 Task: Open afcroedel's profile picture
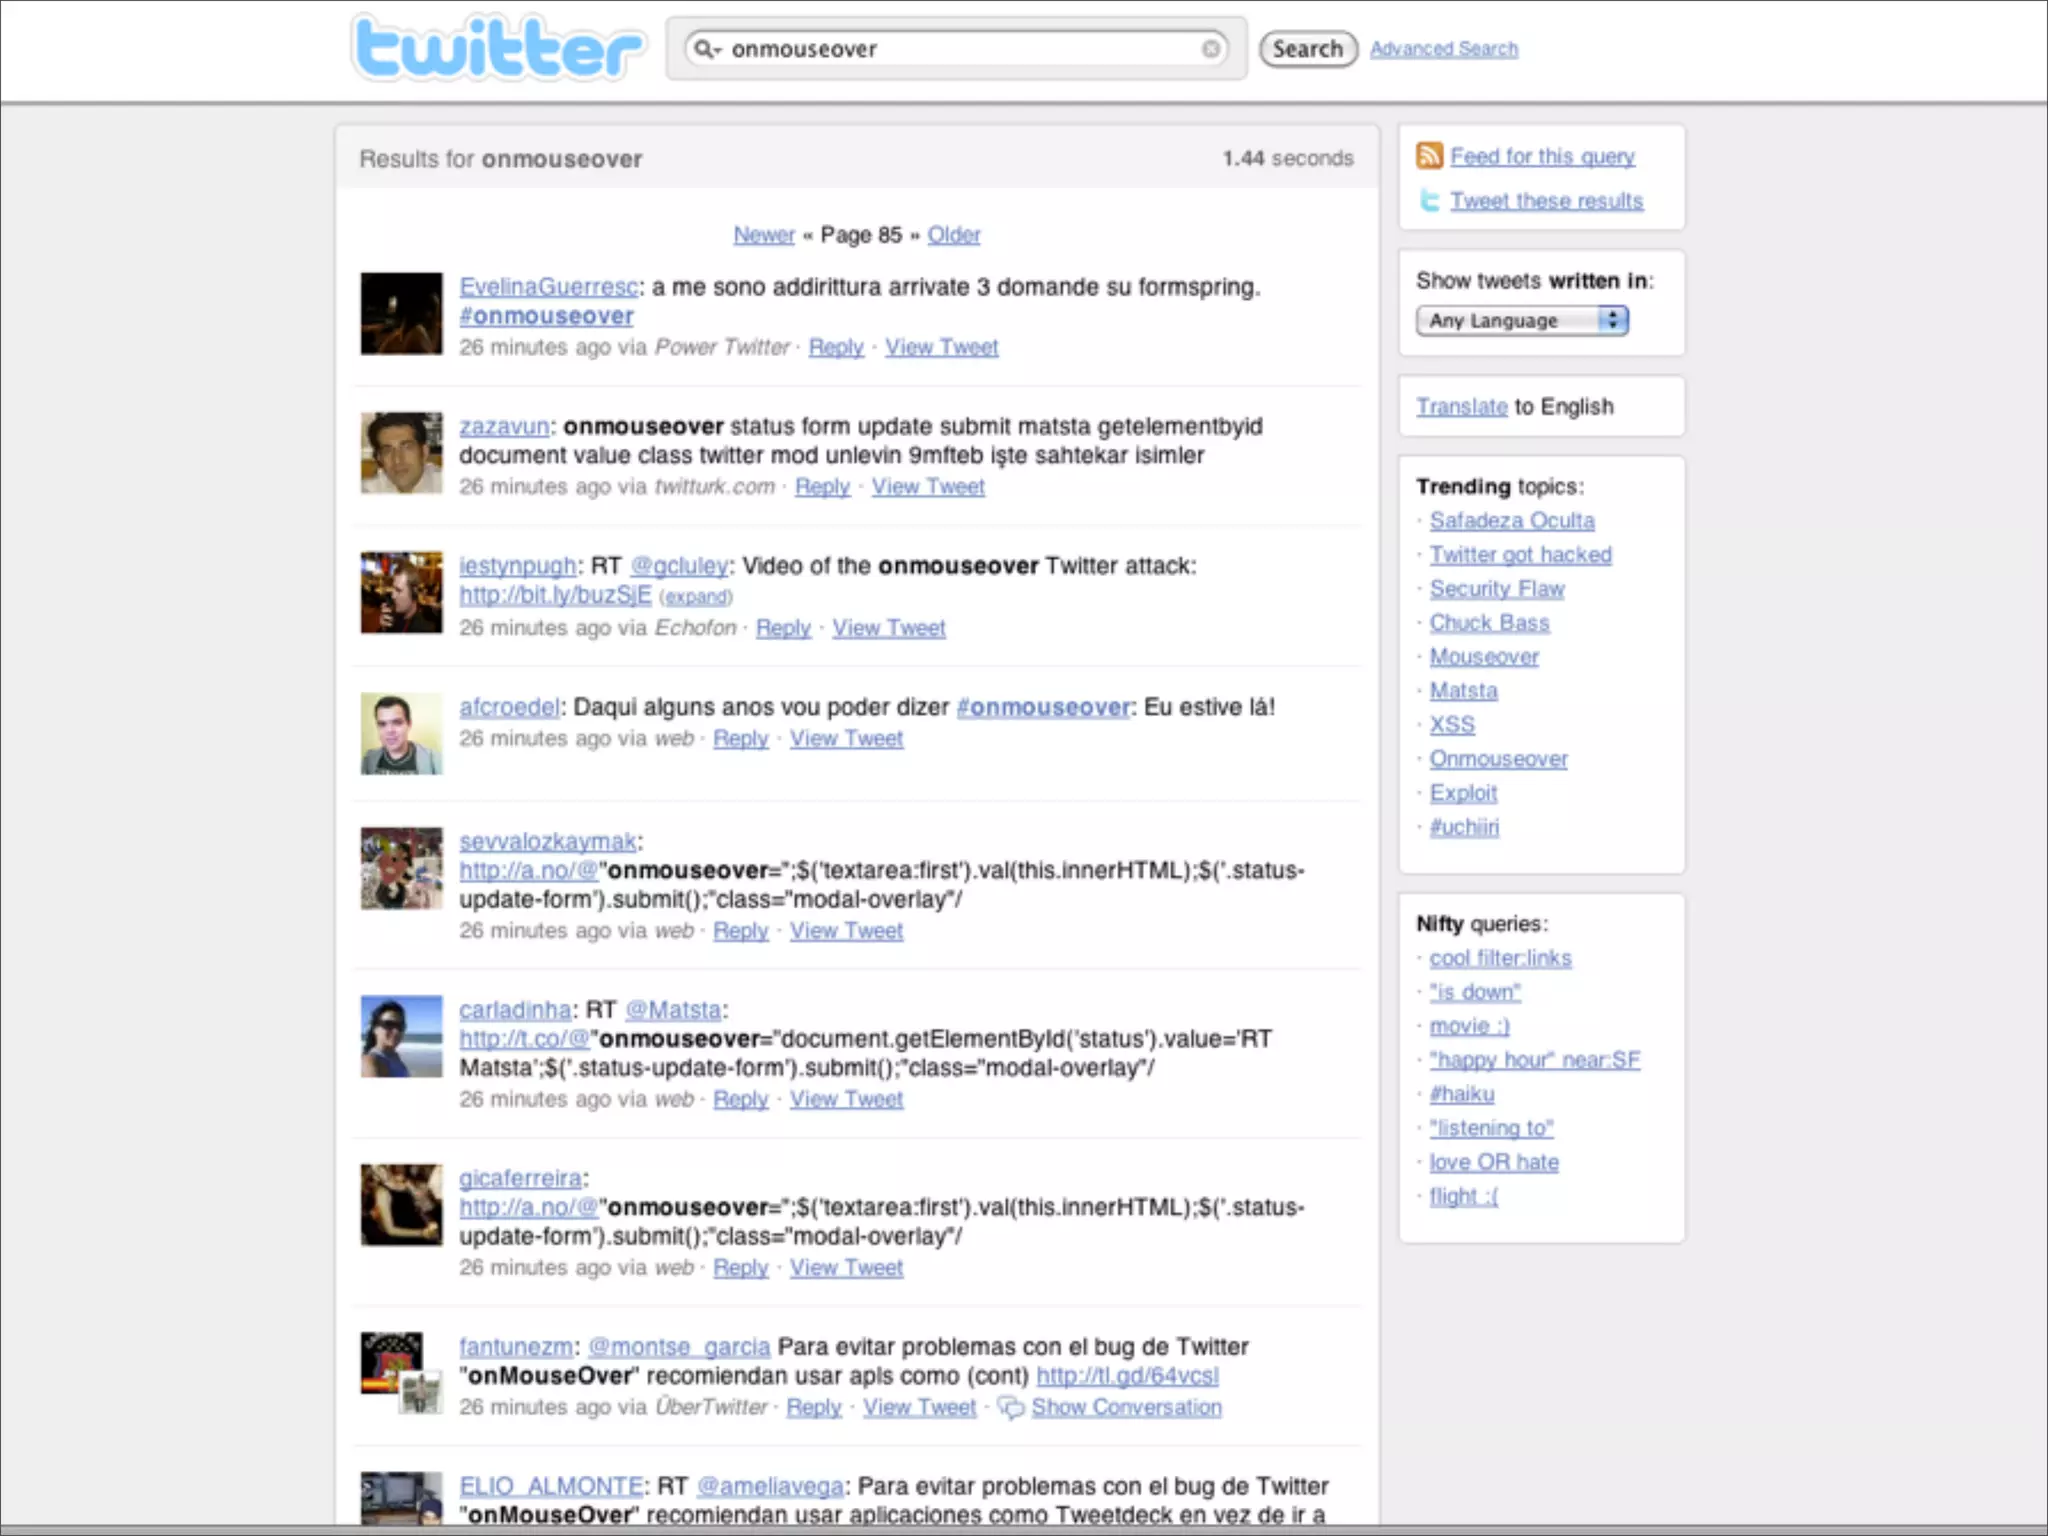pos(401,734)
